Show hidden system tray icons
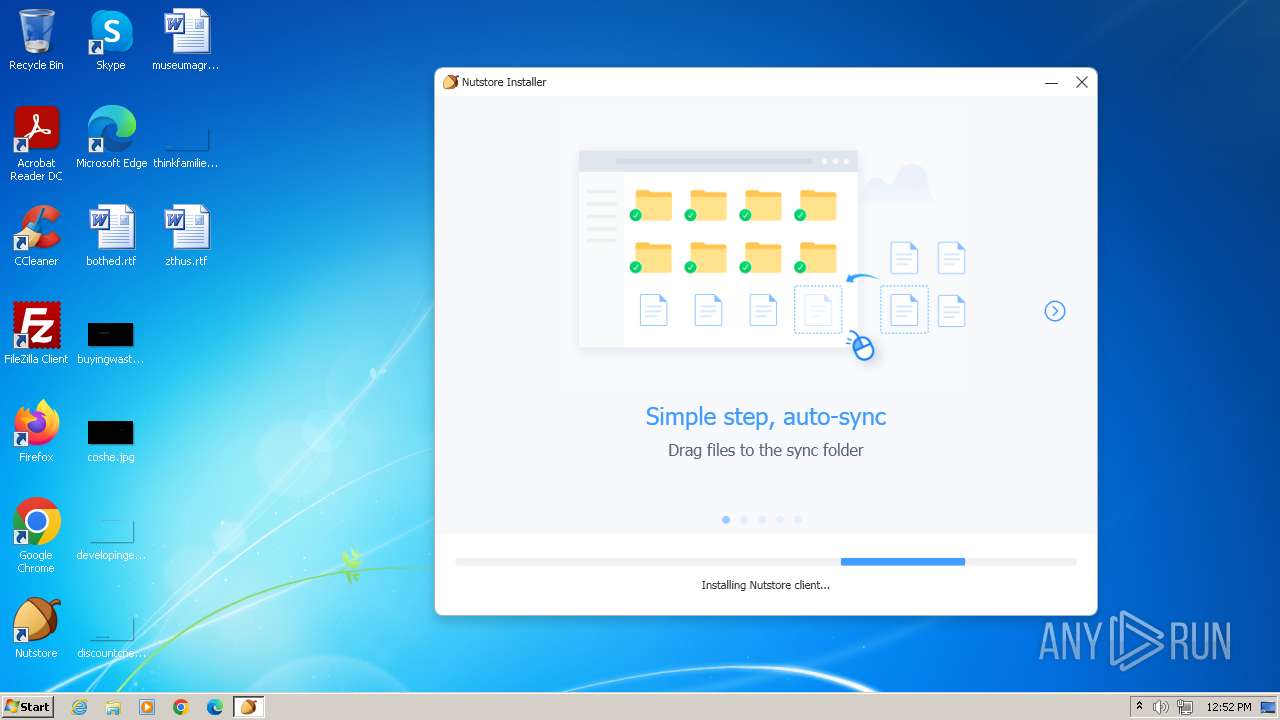Screen dimensions: 1280x720 1139,707
